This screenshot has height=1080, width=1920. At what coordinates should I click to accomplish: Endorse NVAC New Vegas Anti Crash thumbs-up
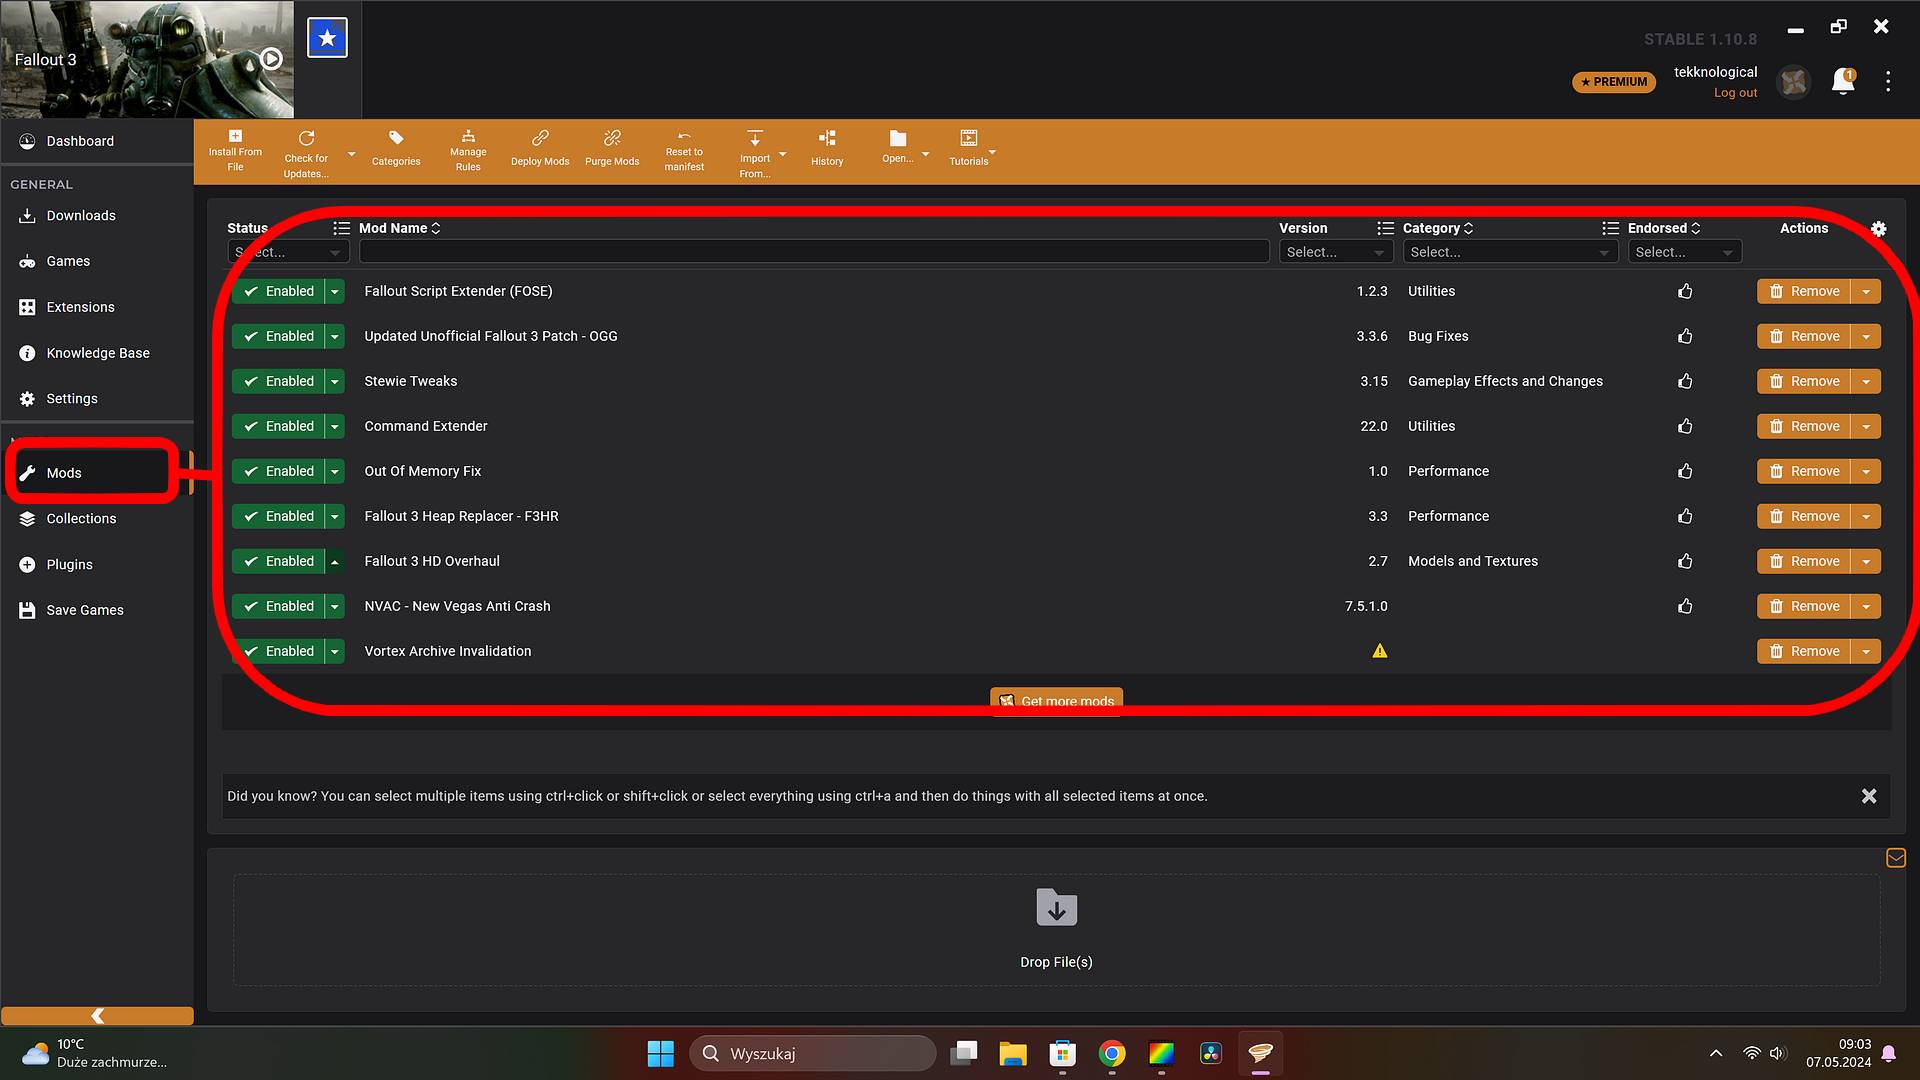[x=1685, y=606]
